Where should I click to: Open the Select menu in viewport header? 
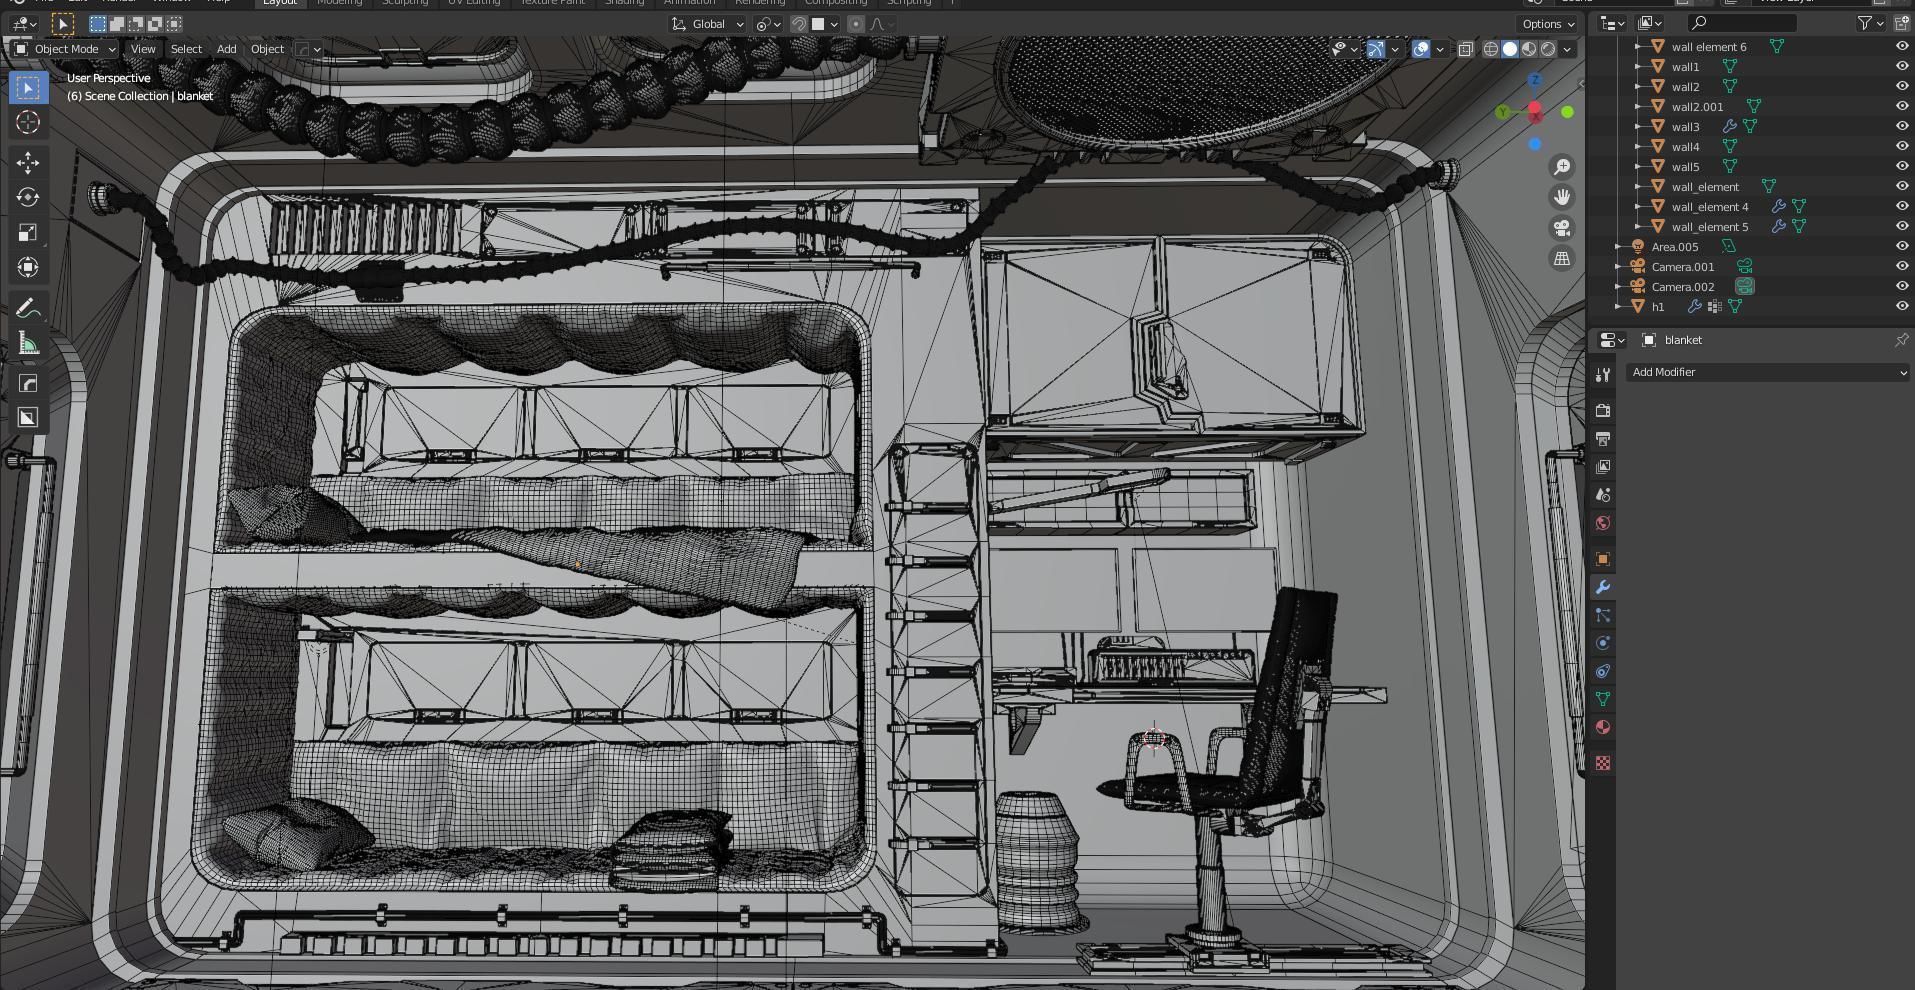(x=186, y=49)
